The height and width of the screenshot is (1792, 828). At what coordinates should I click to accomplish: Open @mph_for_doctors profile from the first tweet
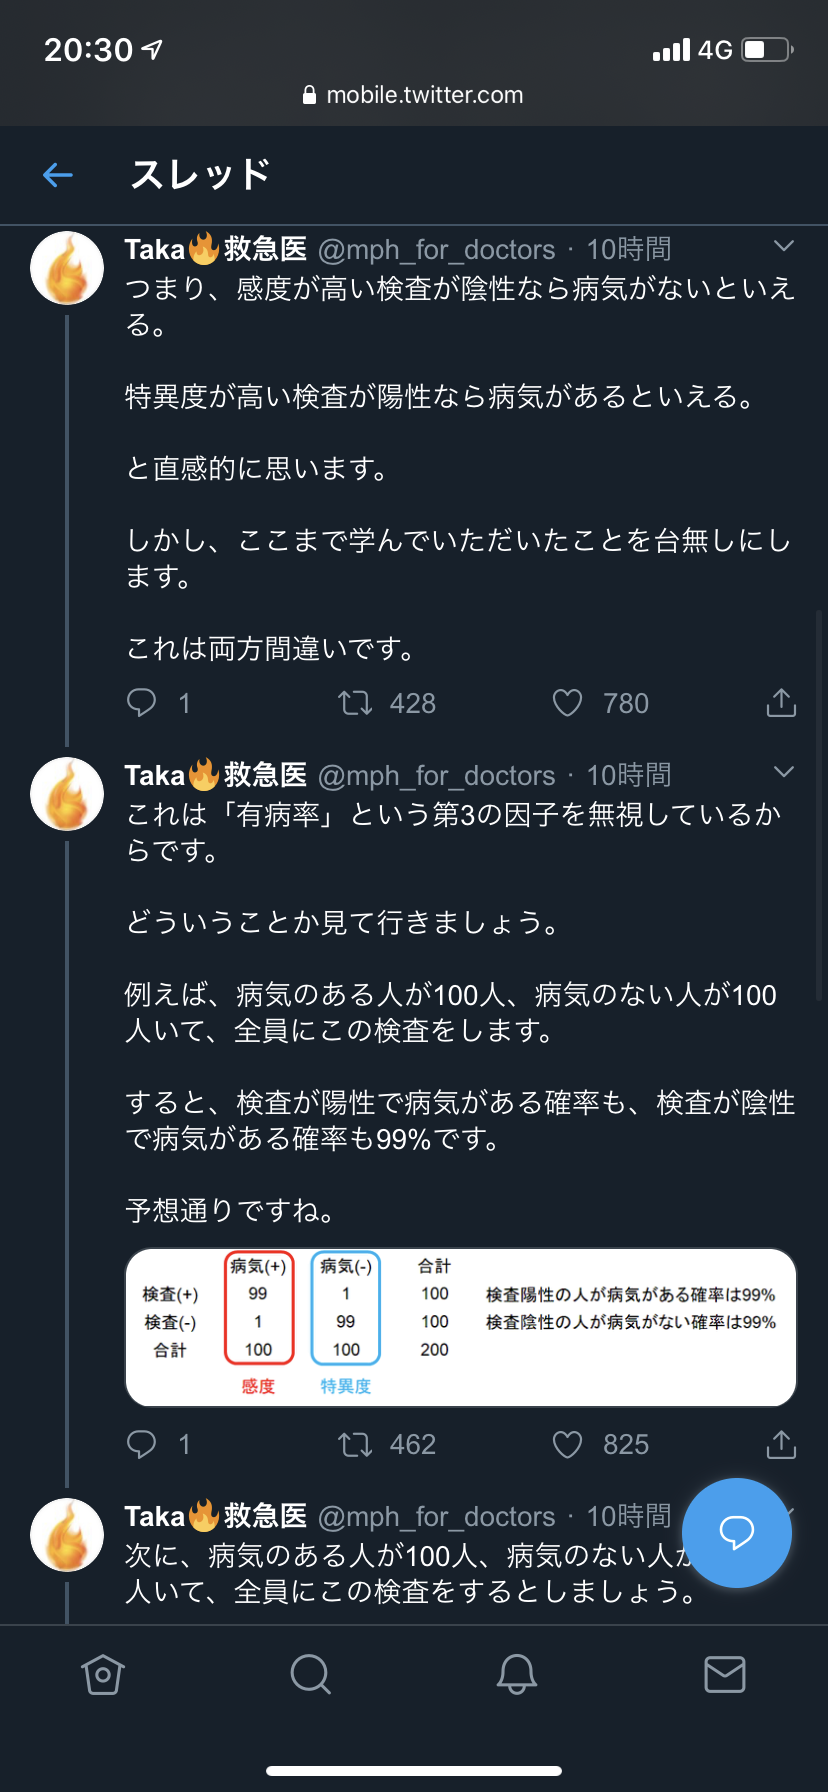(x=436, y=250)
